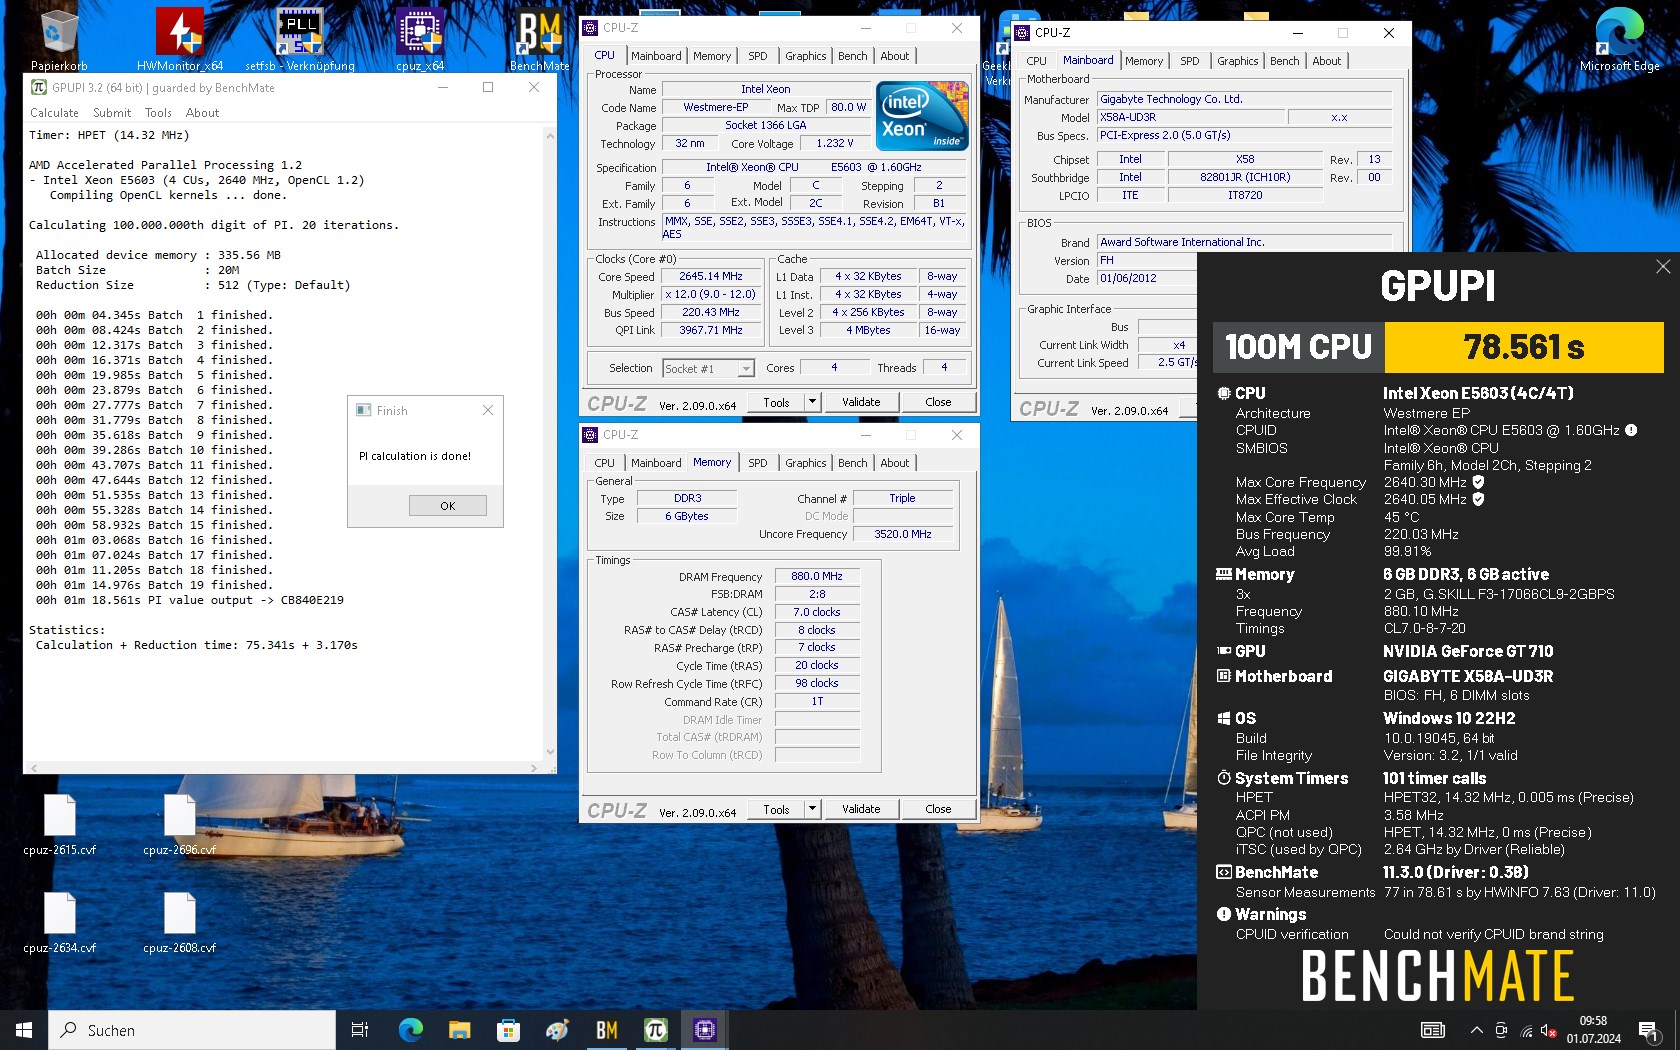Click the 78.561 s result score
This screenshot has height=1050, width=1680.
click(1524, 347)
